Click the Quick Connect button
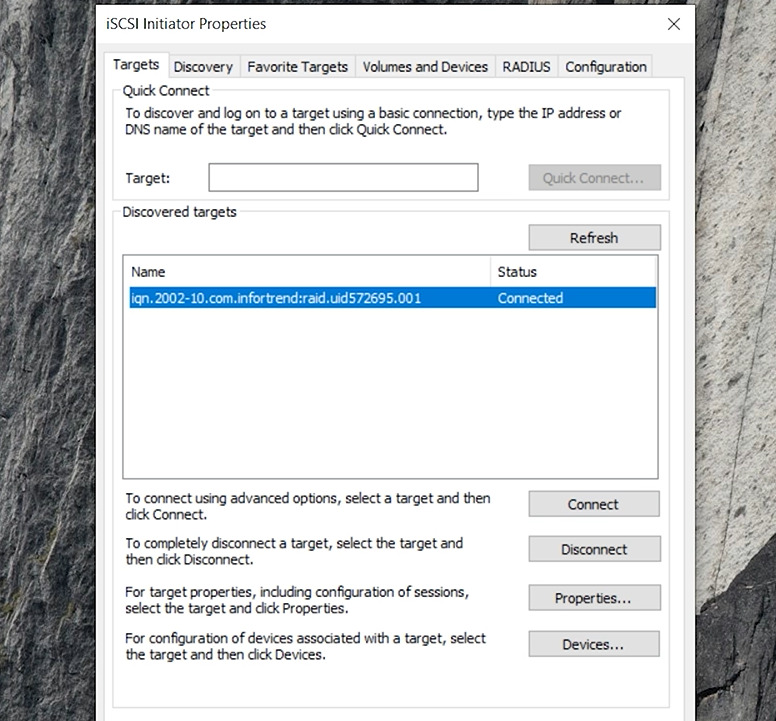The width and height of the screenshot is (776, 721). (x=594, y=178)
